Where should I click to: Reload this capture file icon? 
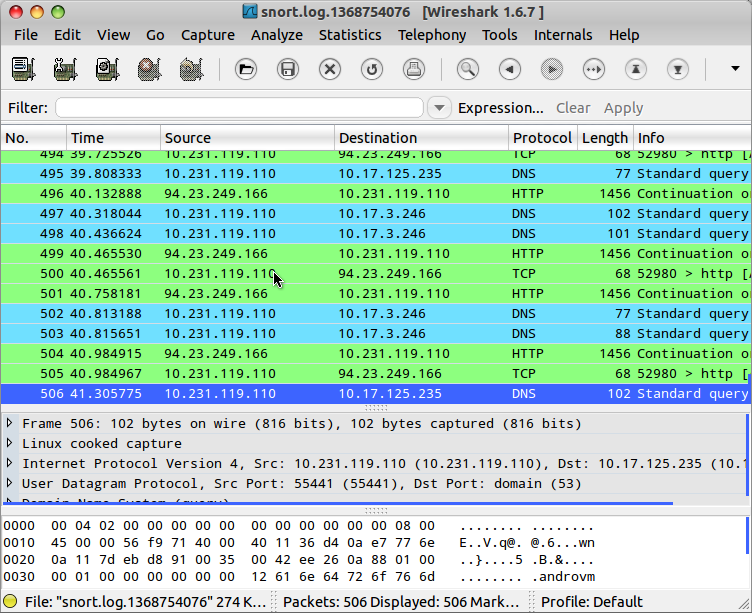(x=372, y=70)
